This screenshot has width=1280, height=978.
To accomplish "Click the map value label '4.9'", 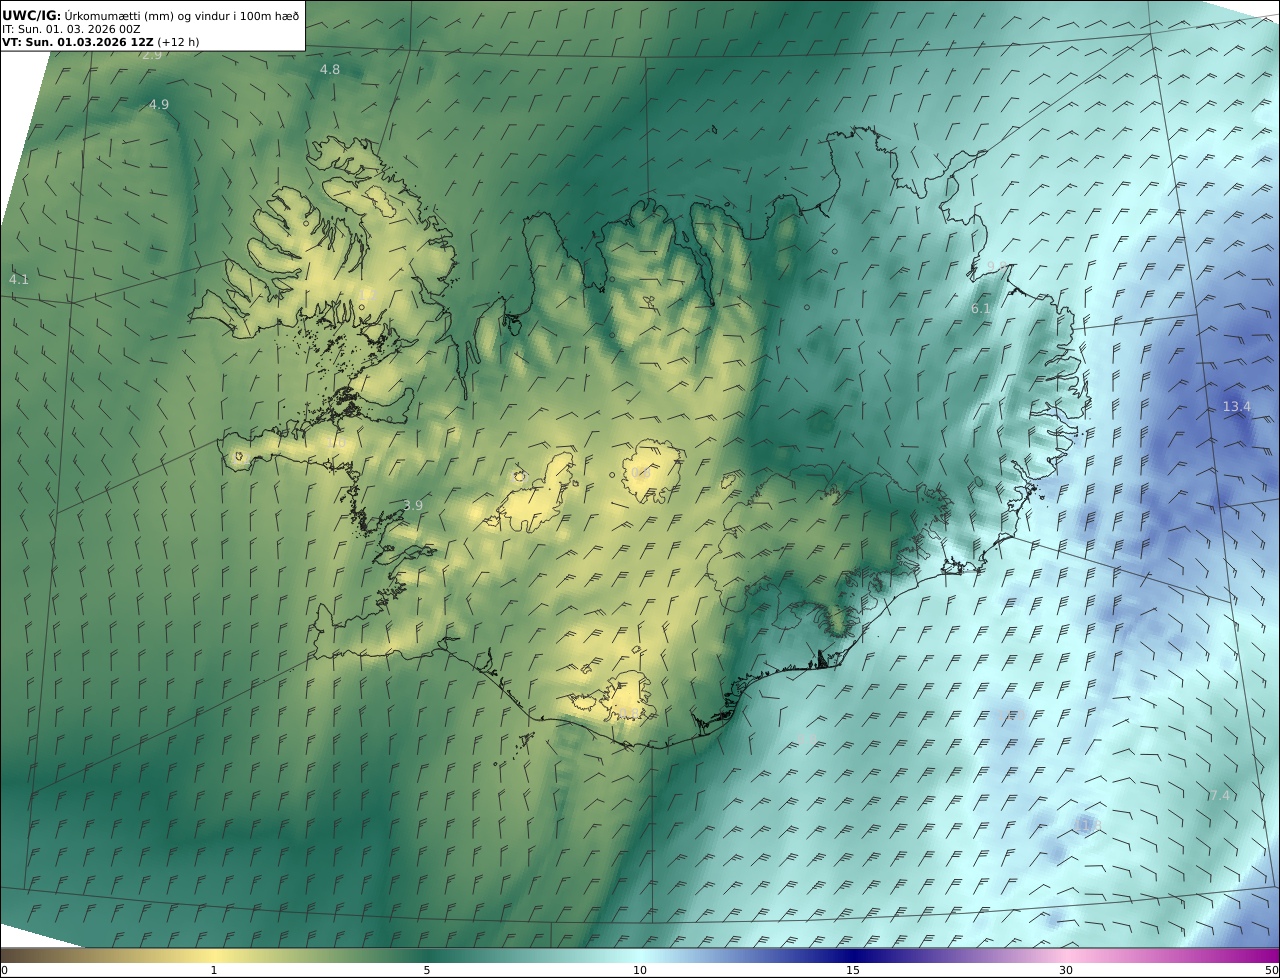I will [159, 104].
